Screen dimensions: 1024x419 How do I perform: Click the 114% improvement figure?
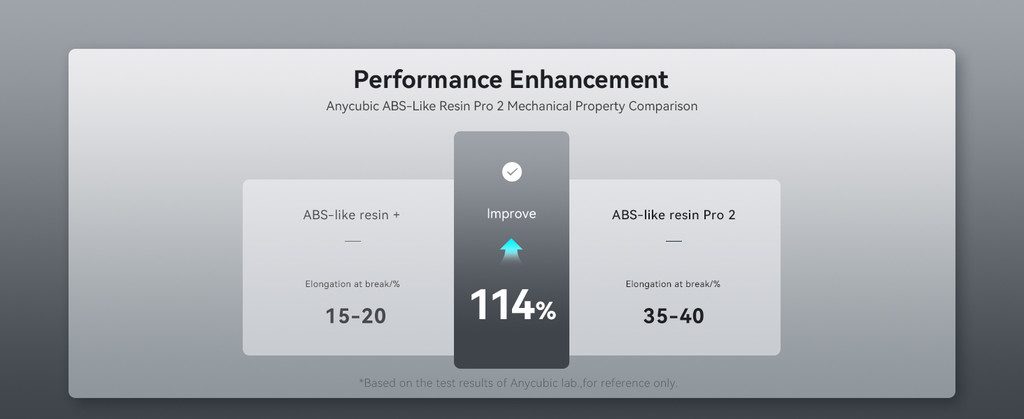click(513, 305)
